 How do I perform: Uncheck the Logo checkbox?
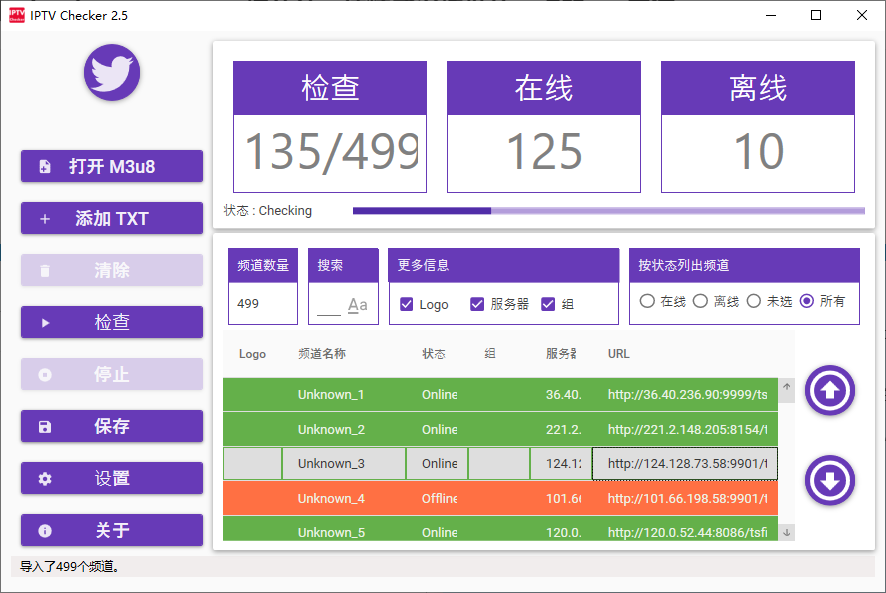[406, 304]
